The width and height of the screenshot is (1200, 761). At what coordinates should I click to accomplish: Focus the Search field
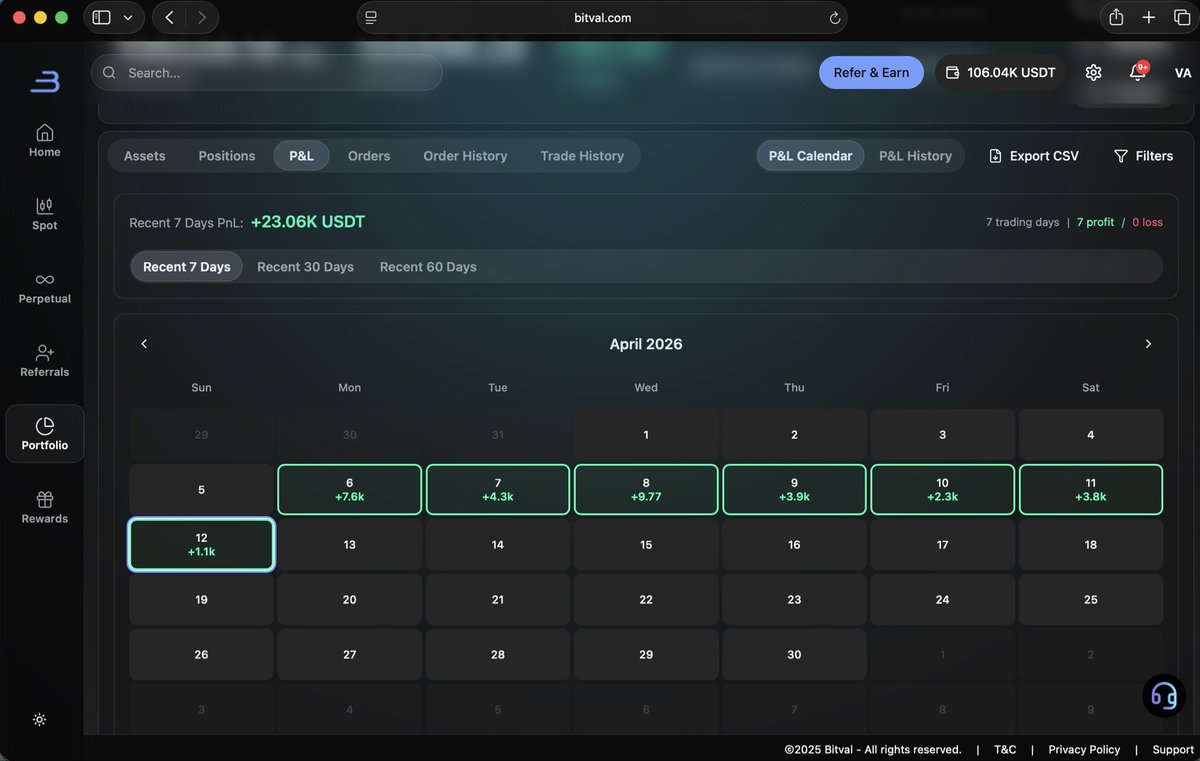pos(267,73)
